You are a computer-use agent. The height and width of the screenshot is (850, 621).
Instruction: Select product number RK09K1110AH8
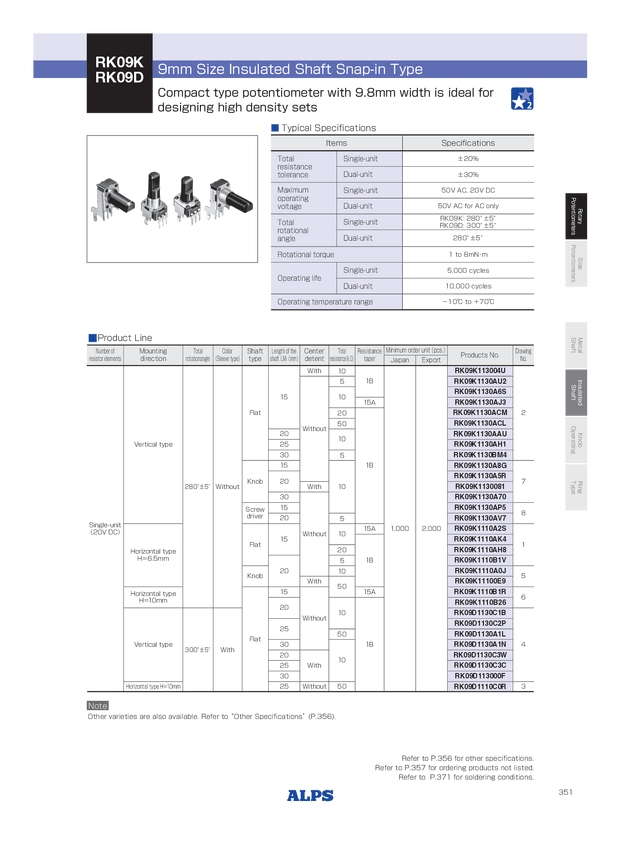[480, 549]
